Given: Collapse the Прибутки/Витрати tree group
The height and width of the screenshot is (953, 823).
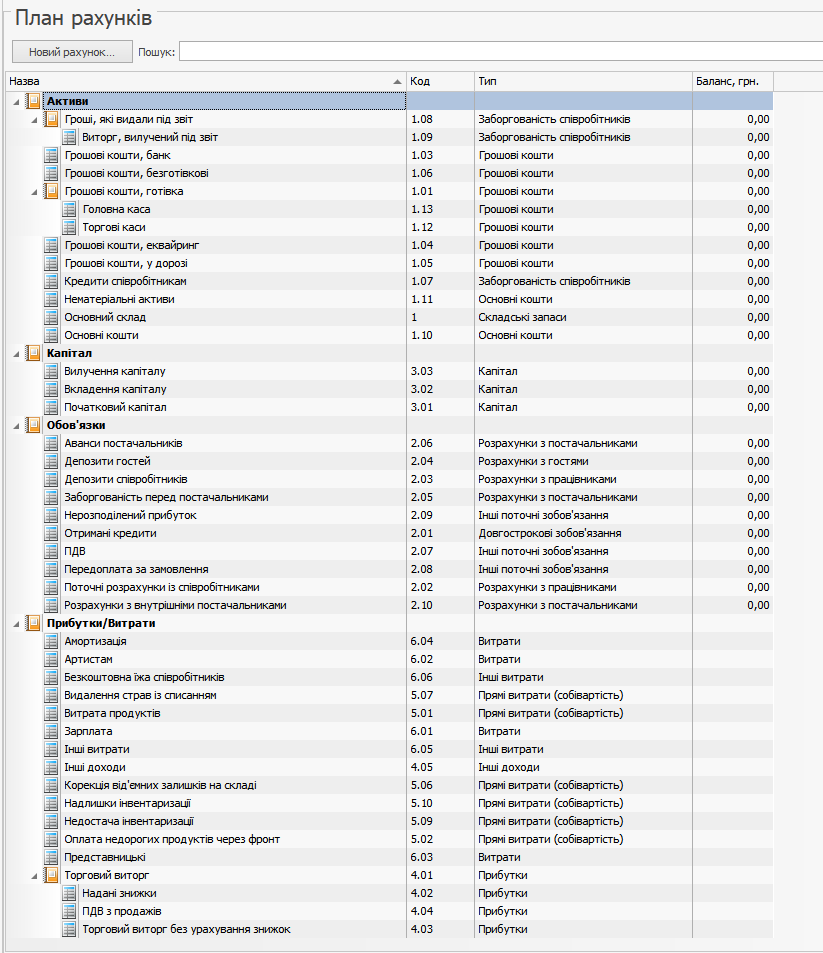Looking at the screenshot, I should [x=16, y=623].
